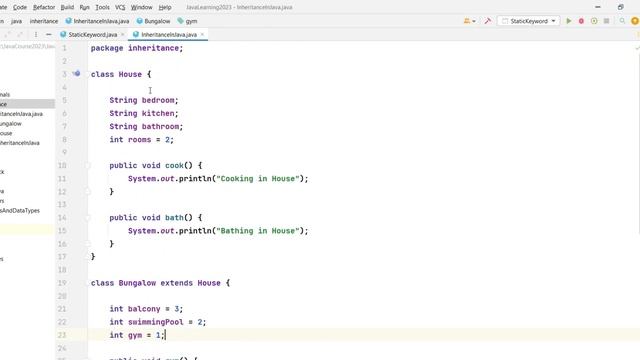Click the orange IDE update icon

click(635, 21)
